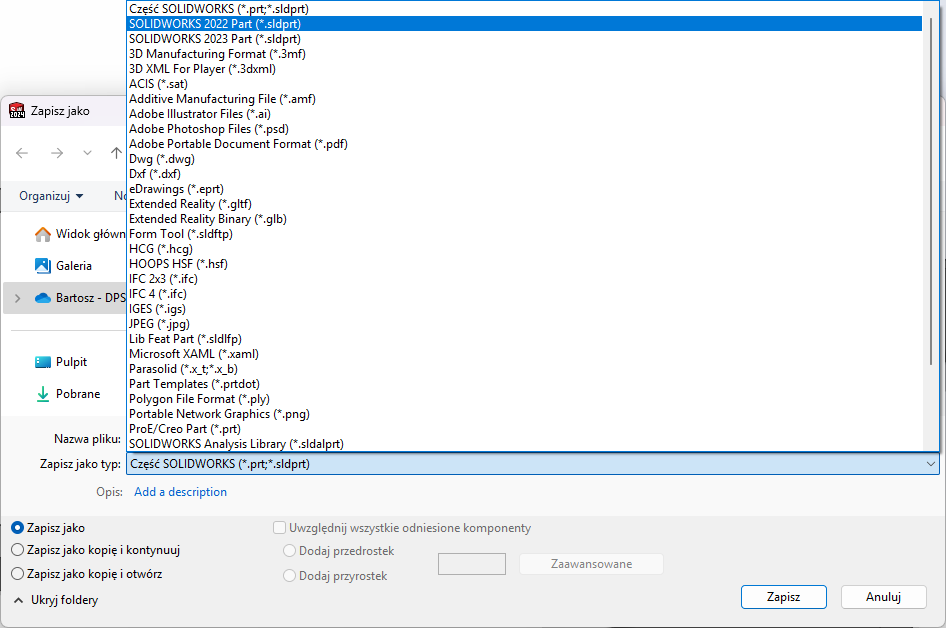Image resolution: width=946 pixels, height=628 pixels.
Task: Click the Add a description link
Action: (180, 492)
